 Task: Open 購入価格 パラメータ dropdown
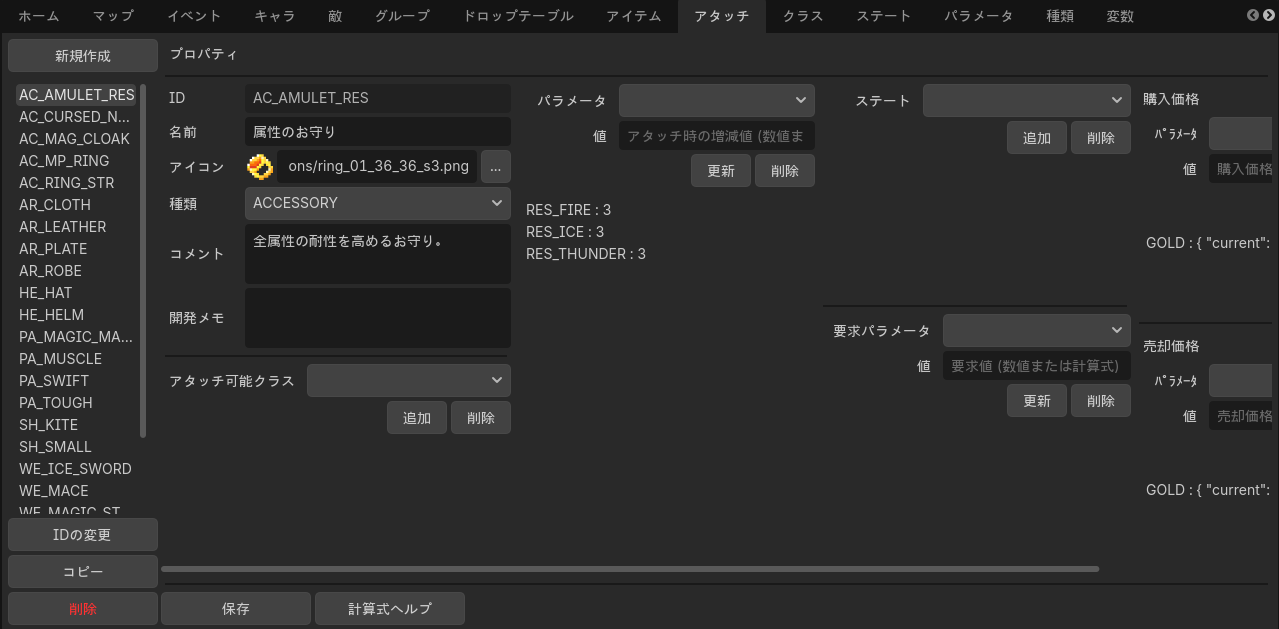(x=1241, y=132)
